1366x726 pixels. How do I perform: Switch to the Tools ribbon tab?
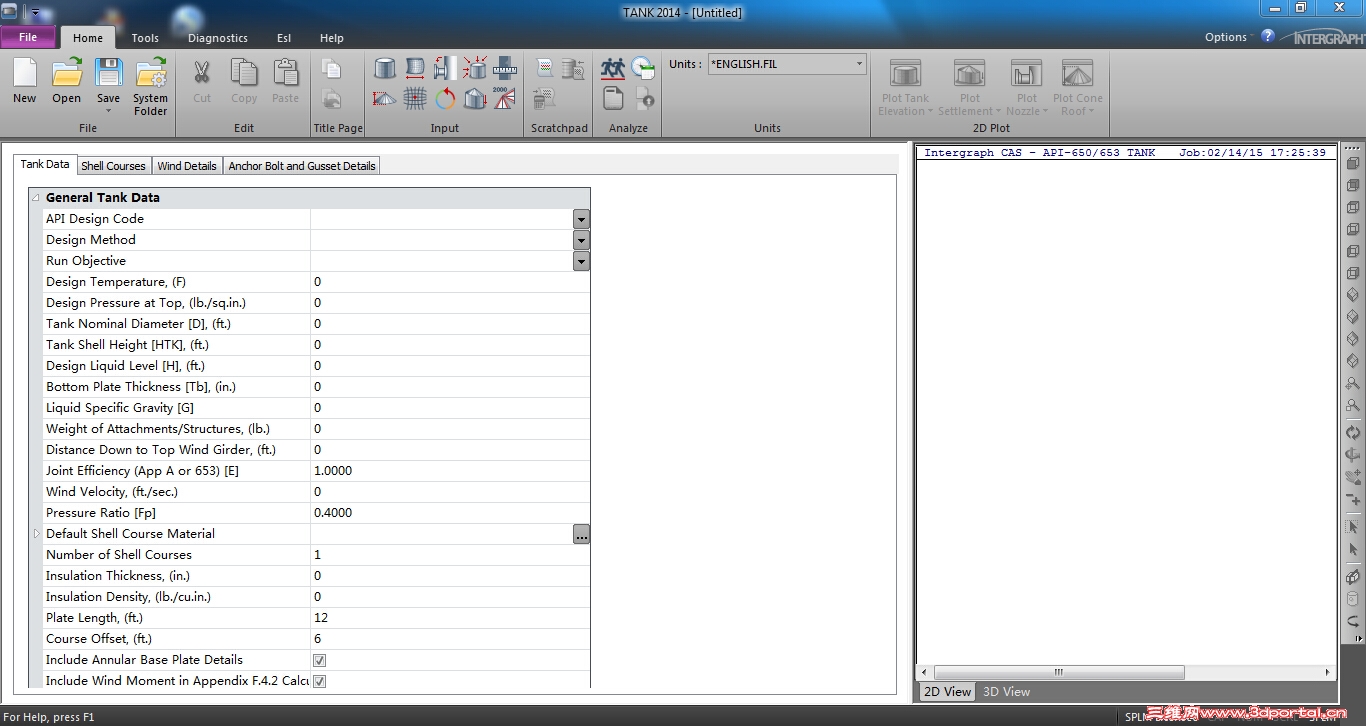(145, 38)
